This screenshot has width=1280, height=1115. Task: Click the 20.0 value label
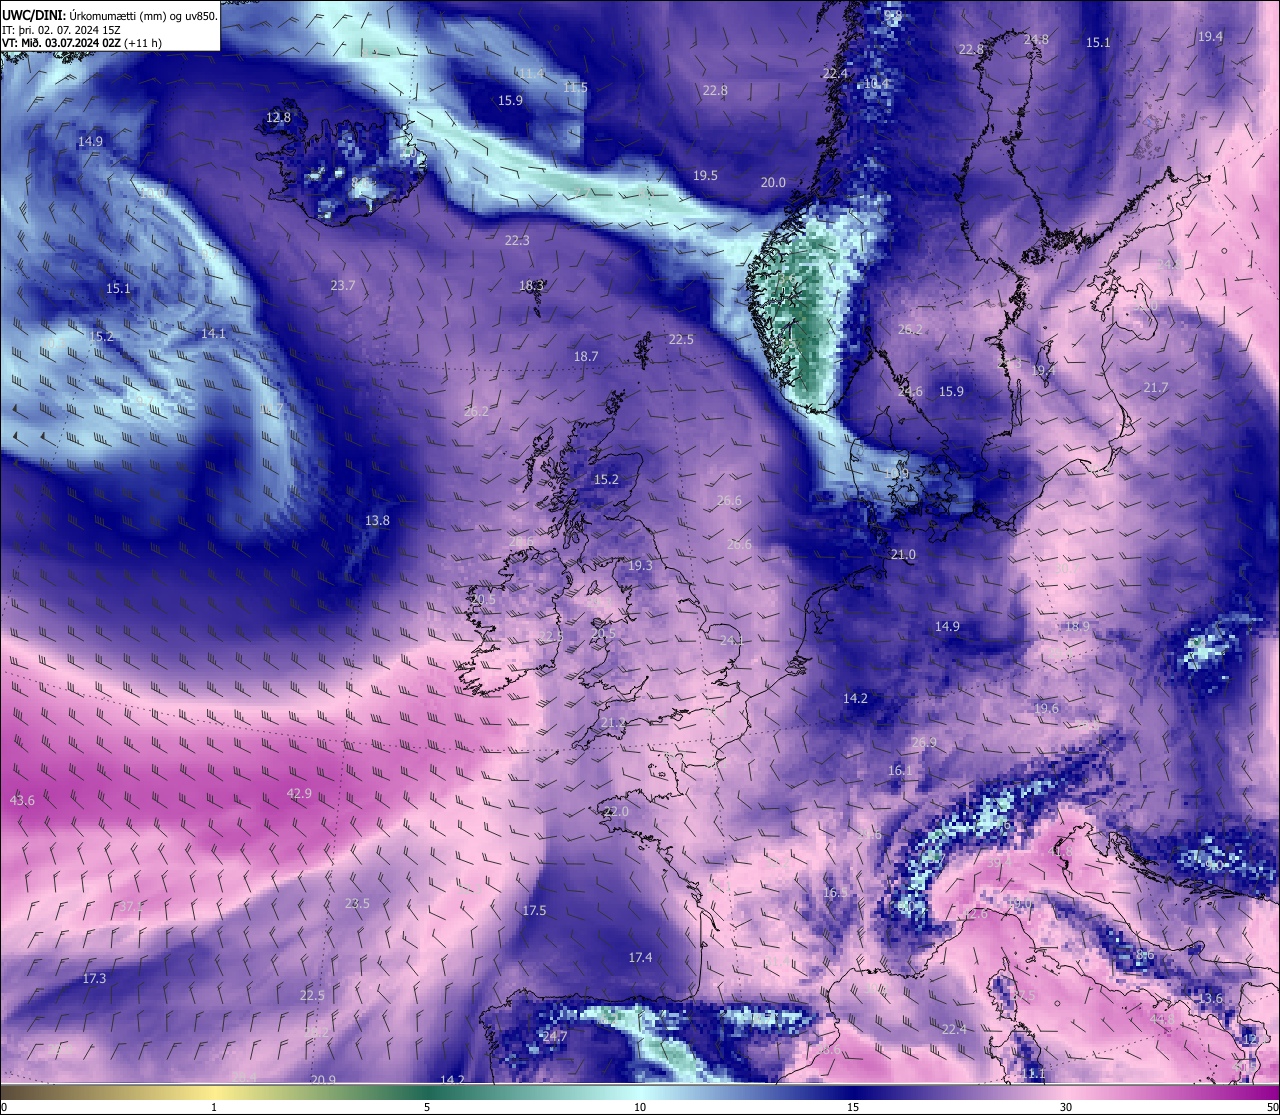pyautogui.click(x=773, y=183)
